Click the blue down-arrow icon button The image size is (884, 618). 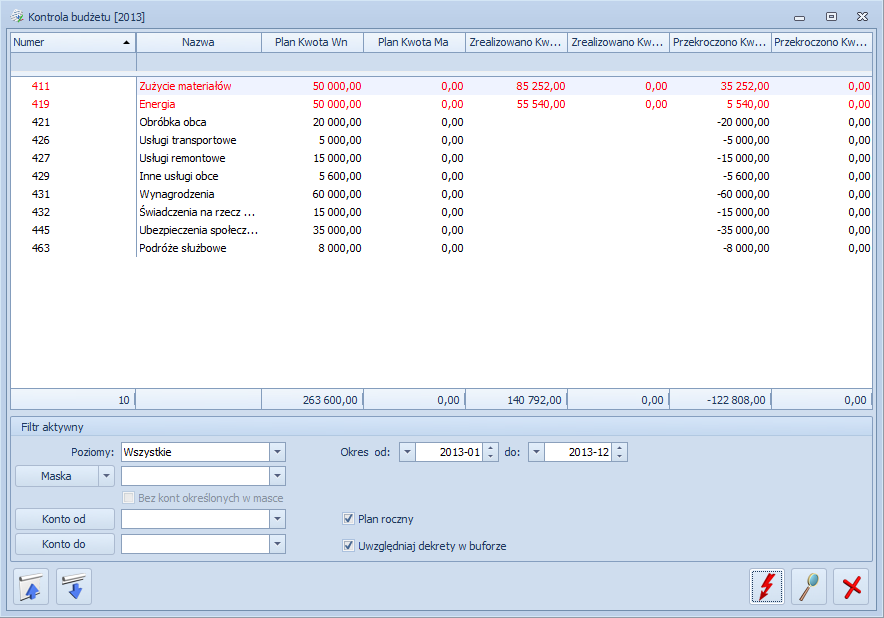coord(74,586)
